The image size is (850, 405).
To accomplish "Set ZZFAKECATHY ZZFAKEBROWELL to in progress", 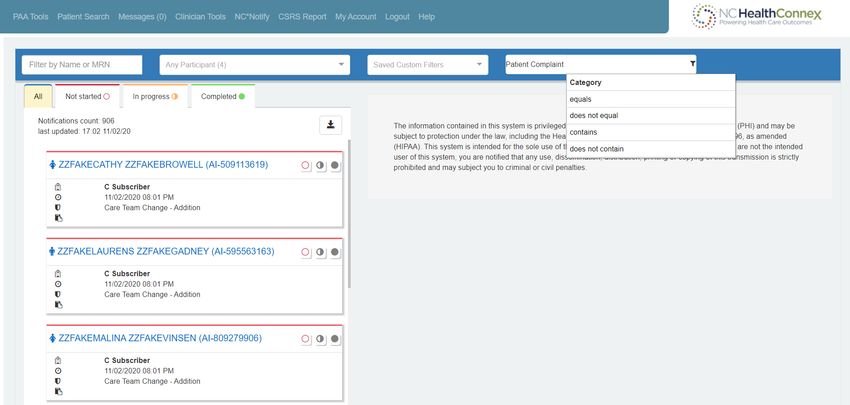I will point(320,165).
